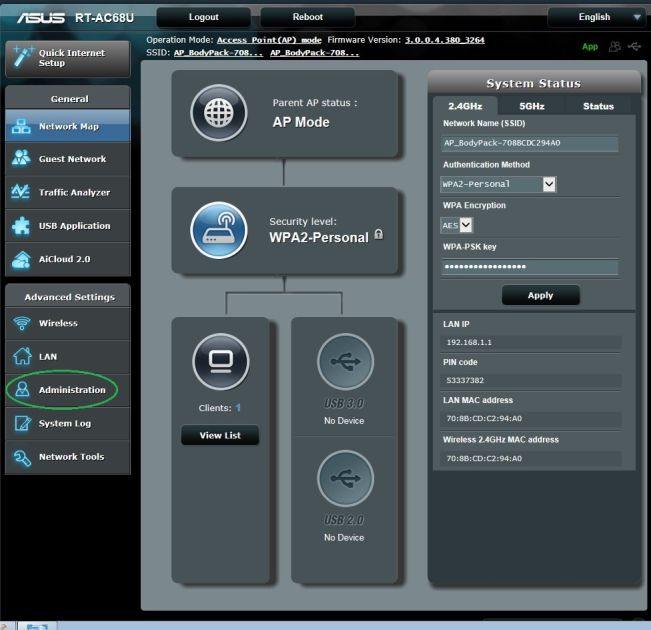Click the globe icon for Parent AP status
The height and width of the screenshot is (630, 651).
[x=218, y=112]
